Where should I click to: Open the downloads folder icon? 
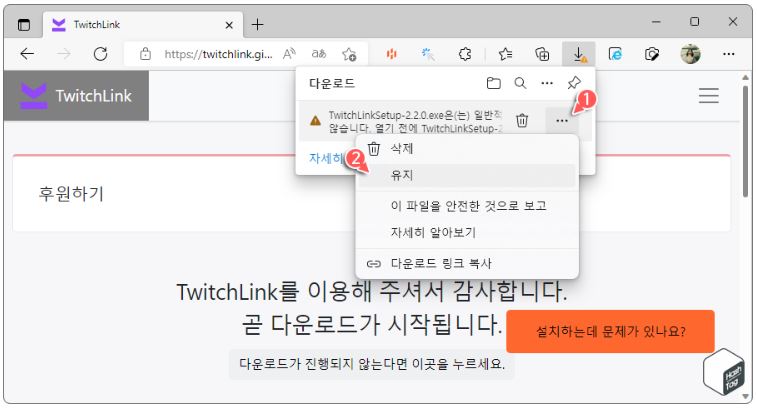click(493, 83)
